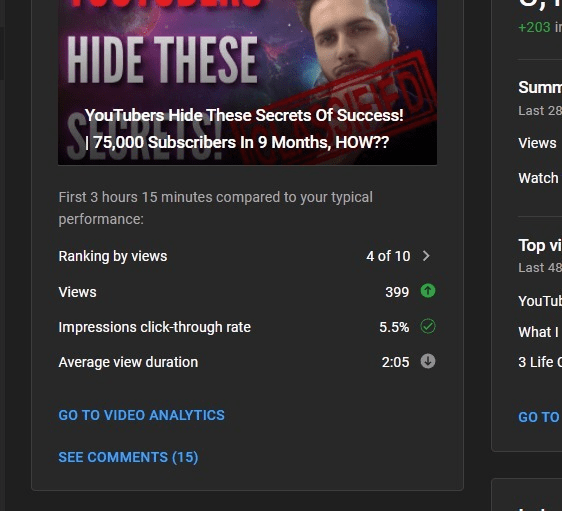Open GO TO VIDEO ANALYTICS link
Screen dimensions: 562x511
tap(142, 415)
